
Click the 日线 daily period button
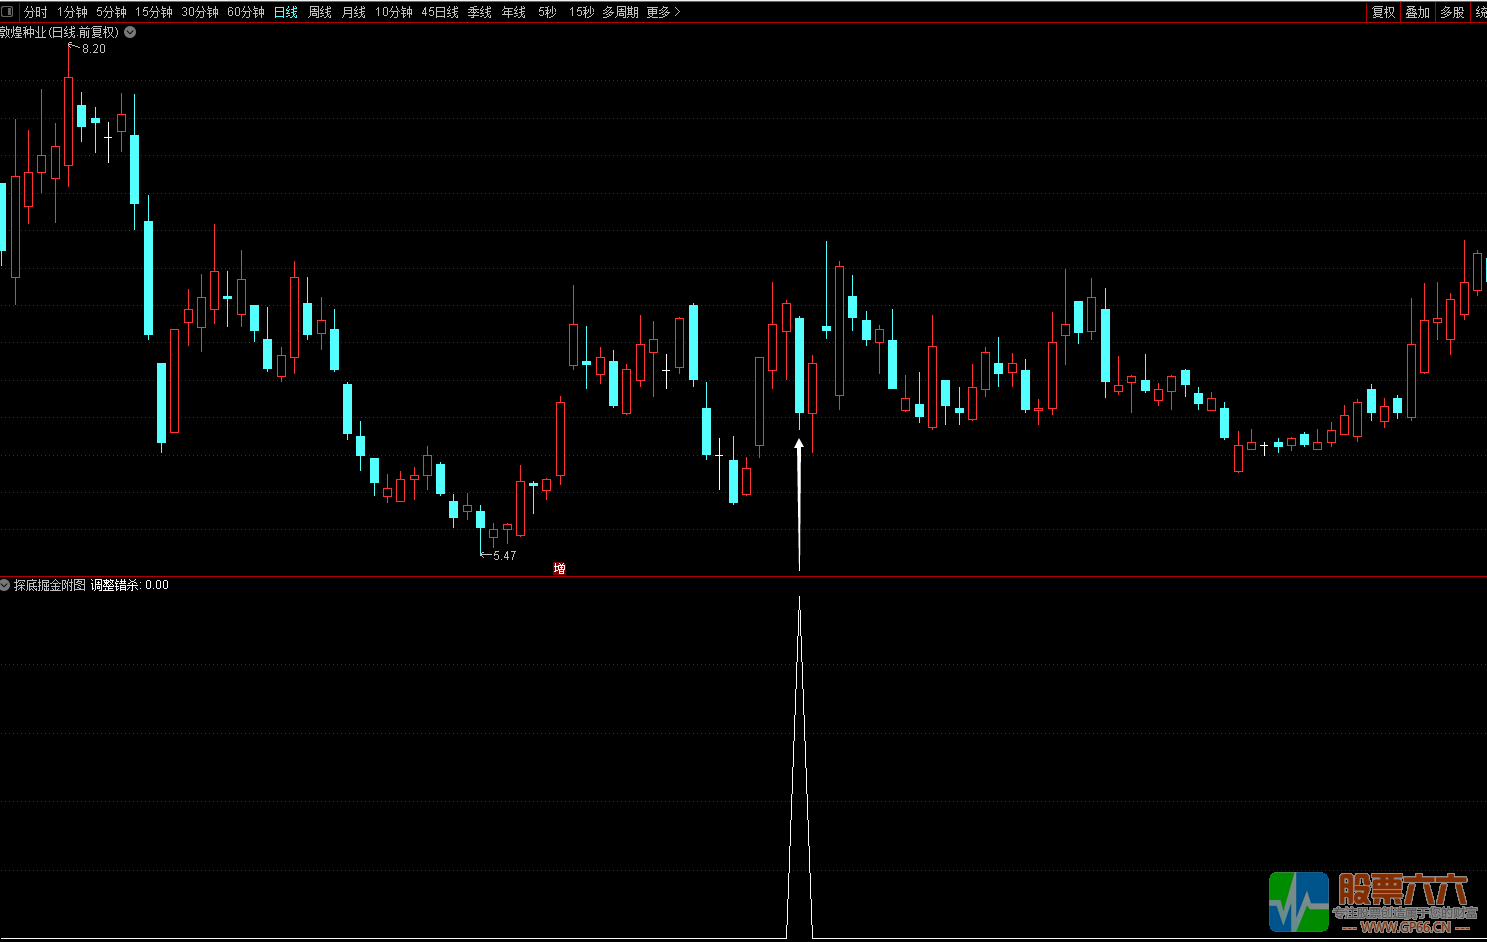(286, 12)
